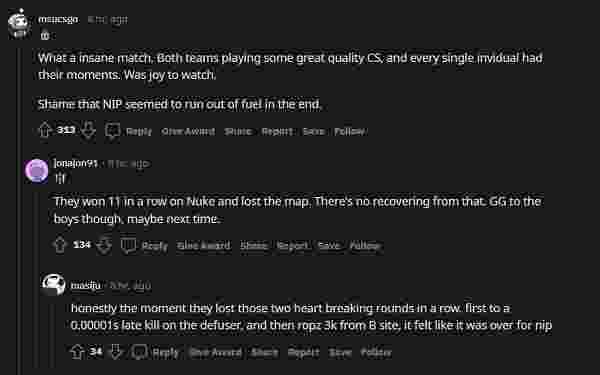
Task: Upvote the comment by msucsgo
Action: (45, 130)
